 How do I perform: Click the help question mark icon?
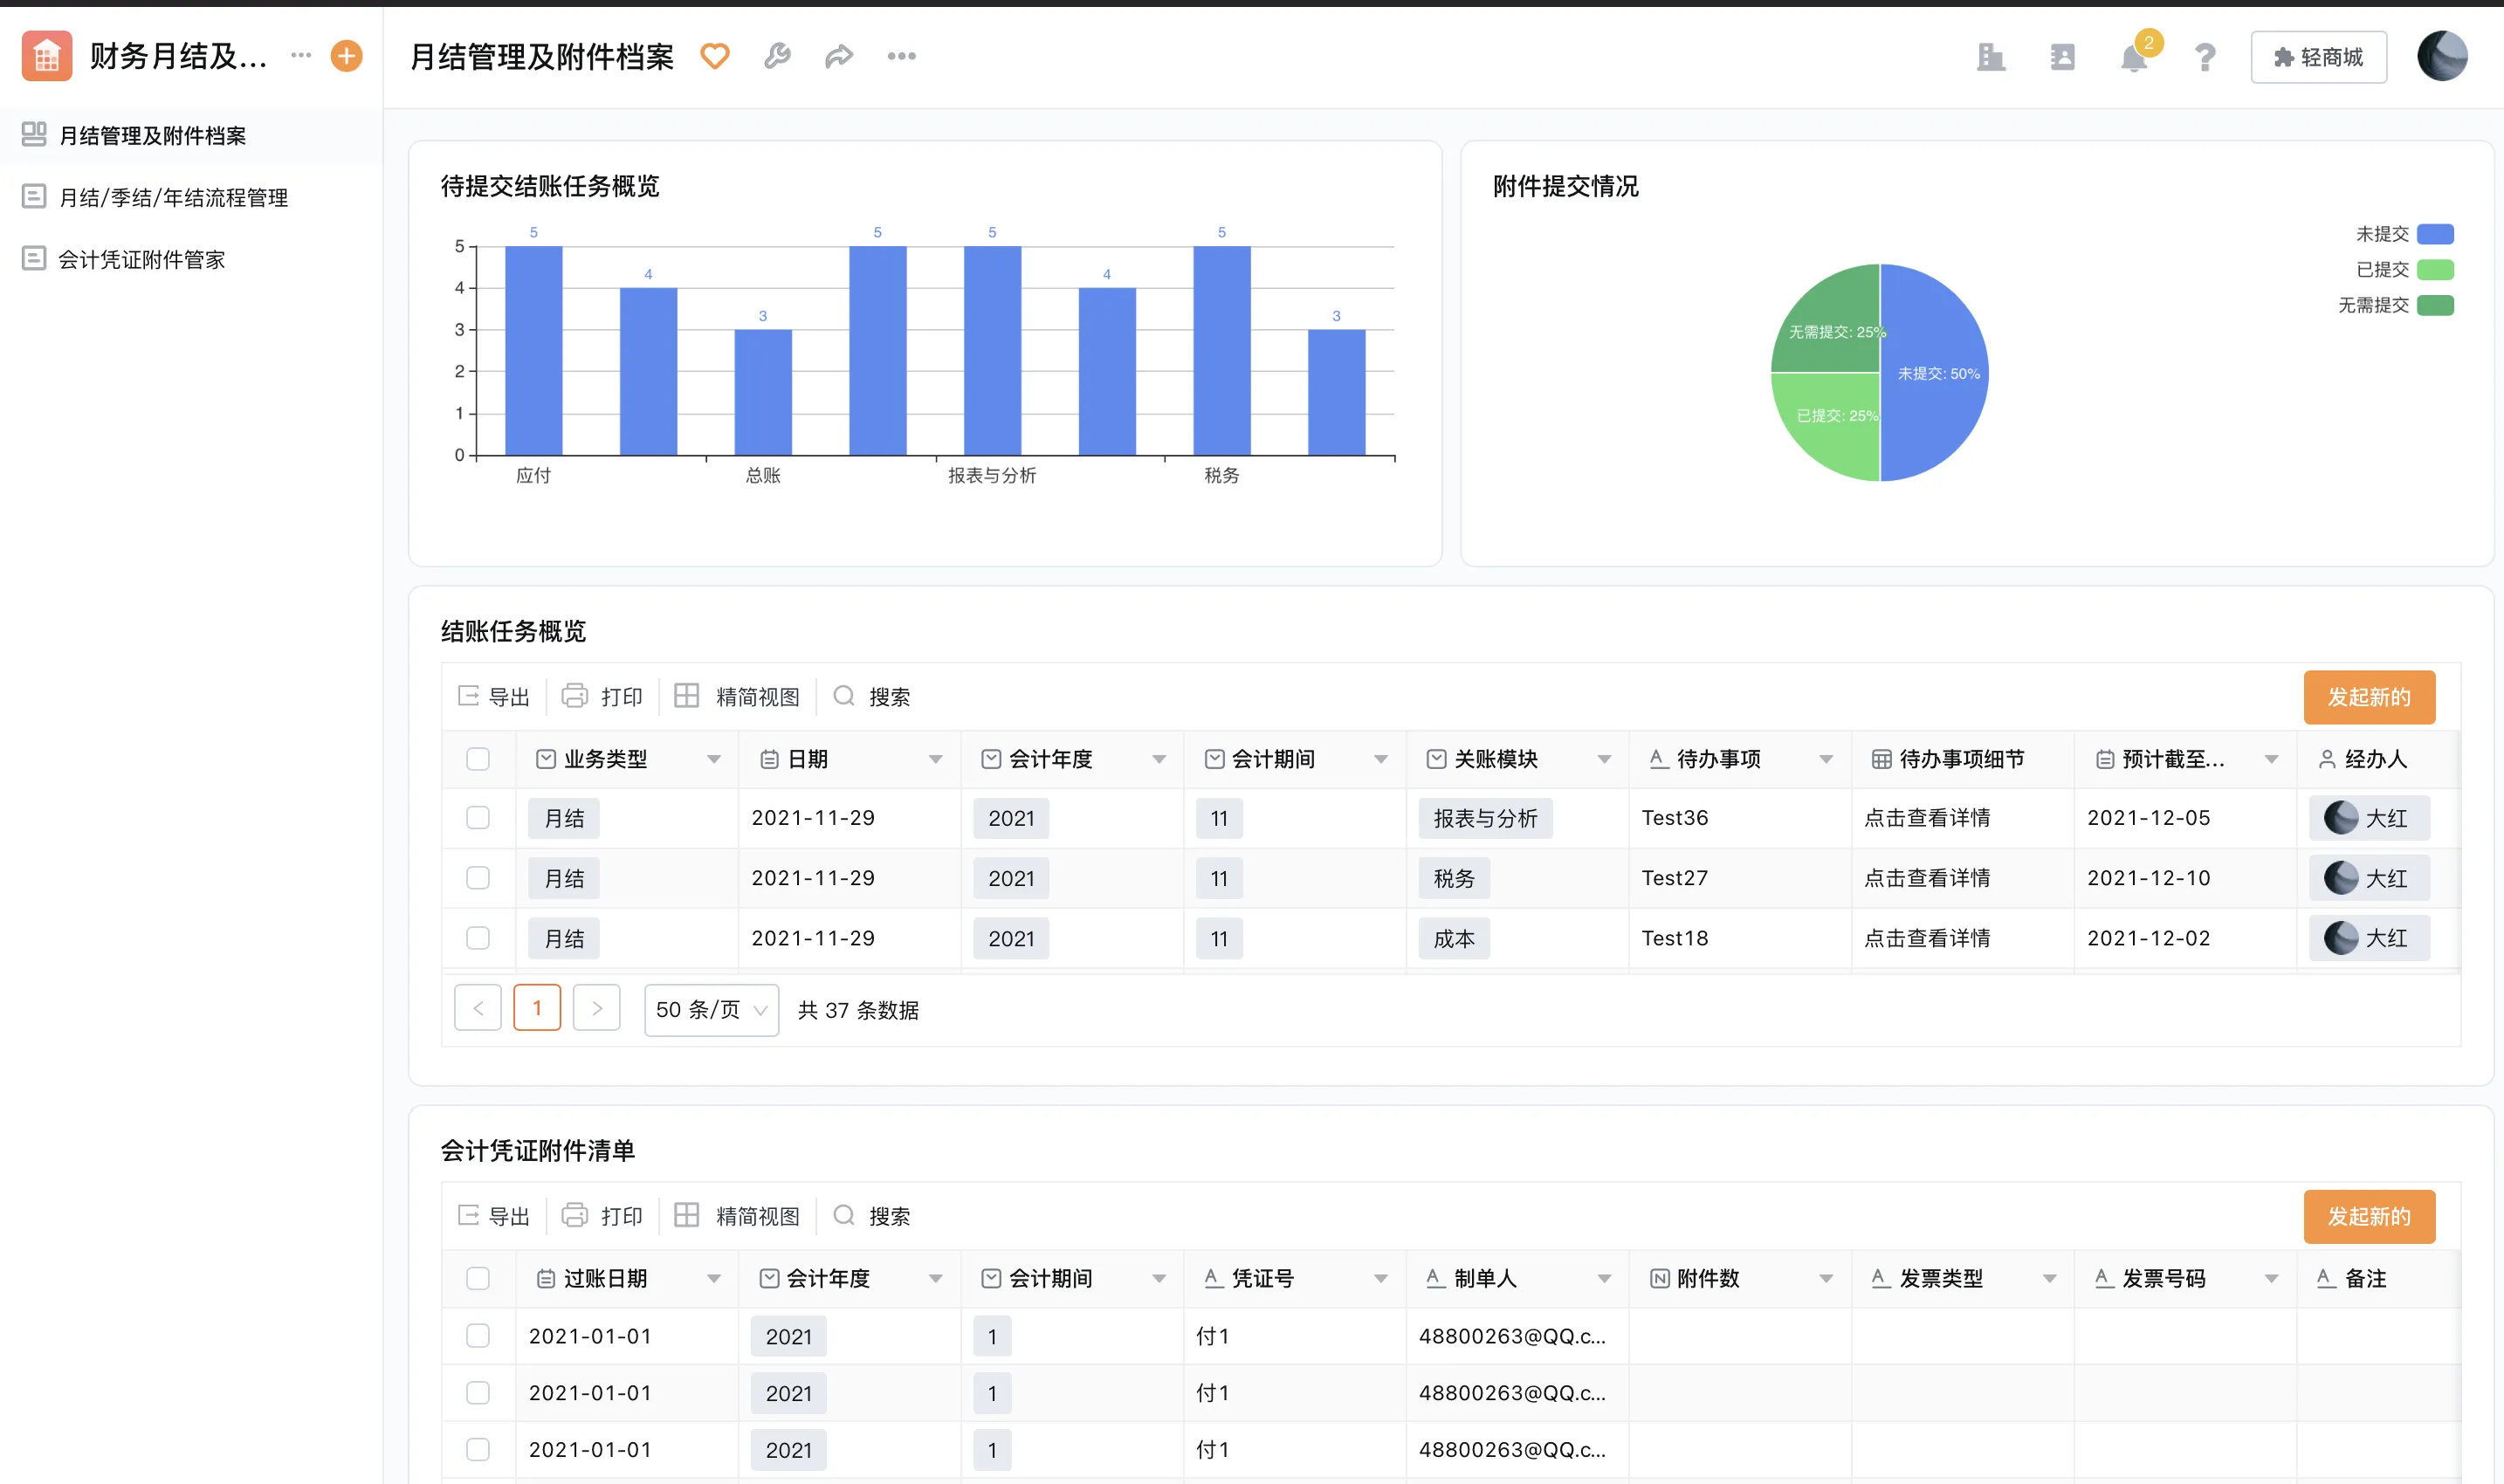pos(2204,58)
